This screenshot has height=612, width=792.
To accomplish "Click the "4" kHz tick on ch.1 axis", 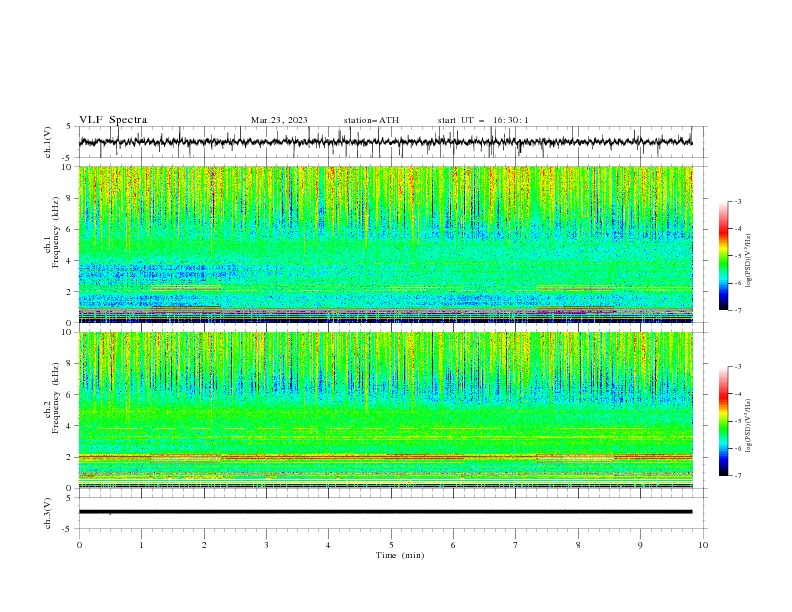I will click(69, 261).
